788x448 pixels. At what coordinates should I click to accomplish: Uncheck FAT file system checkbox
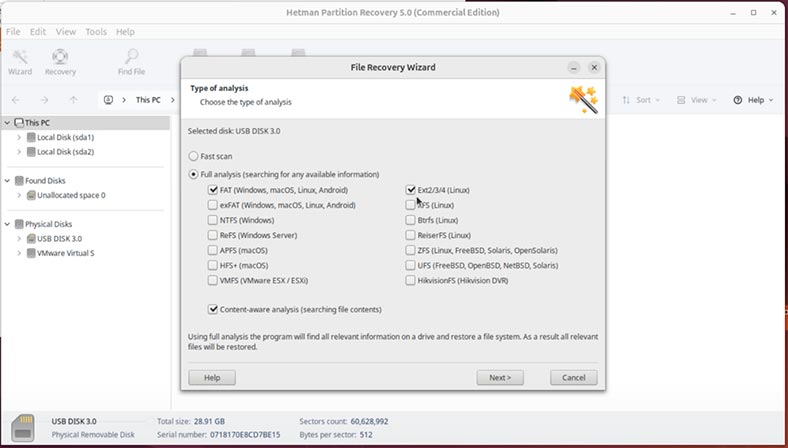coord(213,190)
